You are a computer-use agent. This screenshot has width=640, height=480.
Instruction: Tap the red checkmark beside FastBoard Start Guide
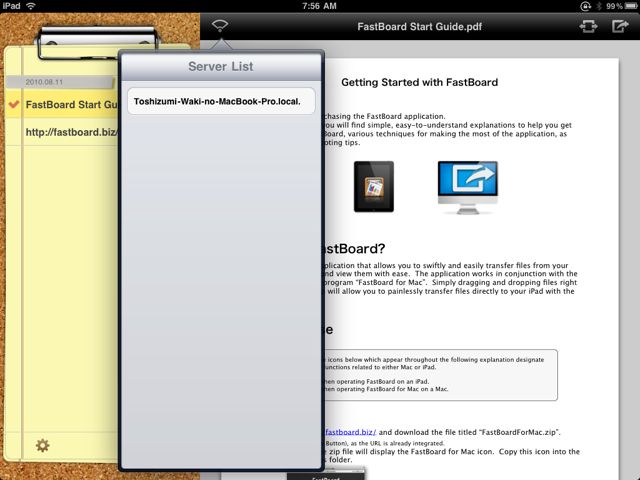[x=13, y=104]
